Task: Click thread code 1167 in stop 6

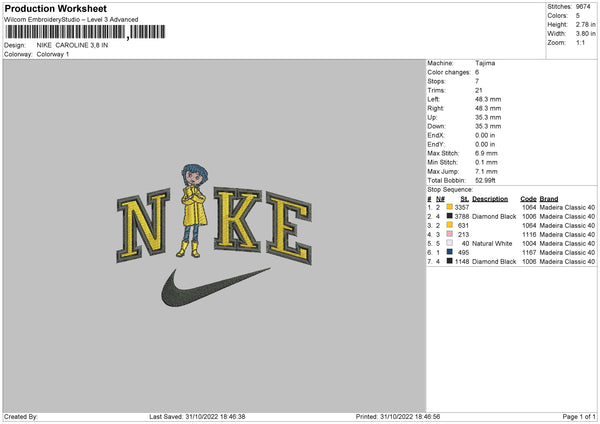Action: tap(529, 253)
